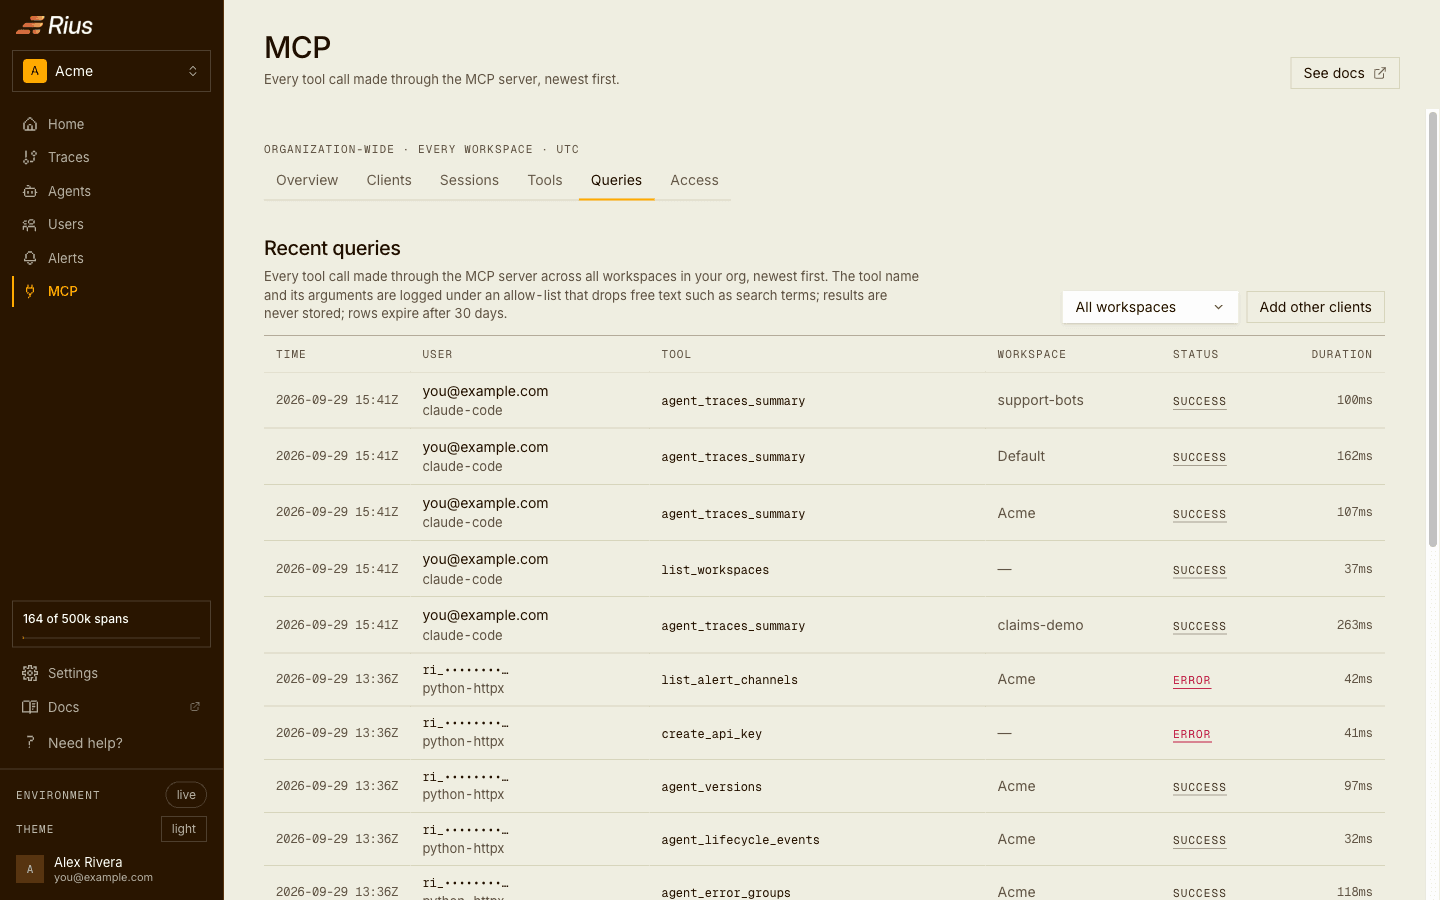This screenshot has width=1440, height=900.
Task: Open the Tools tab
Action: 545,181
